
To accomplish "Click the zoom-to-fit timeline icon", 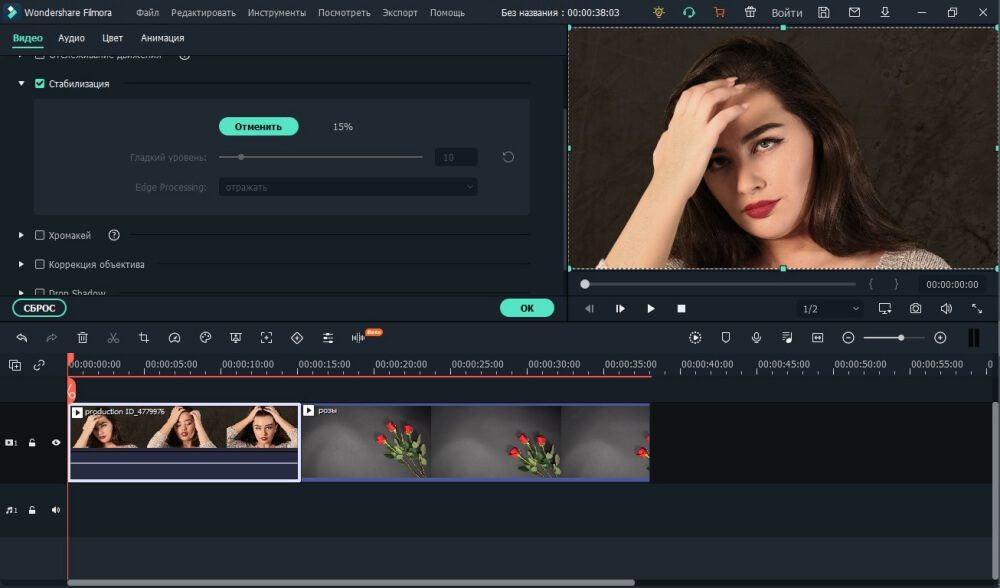I will coord(818,338).
